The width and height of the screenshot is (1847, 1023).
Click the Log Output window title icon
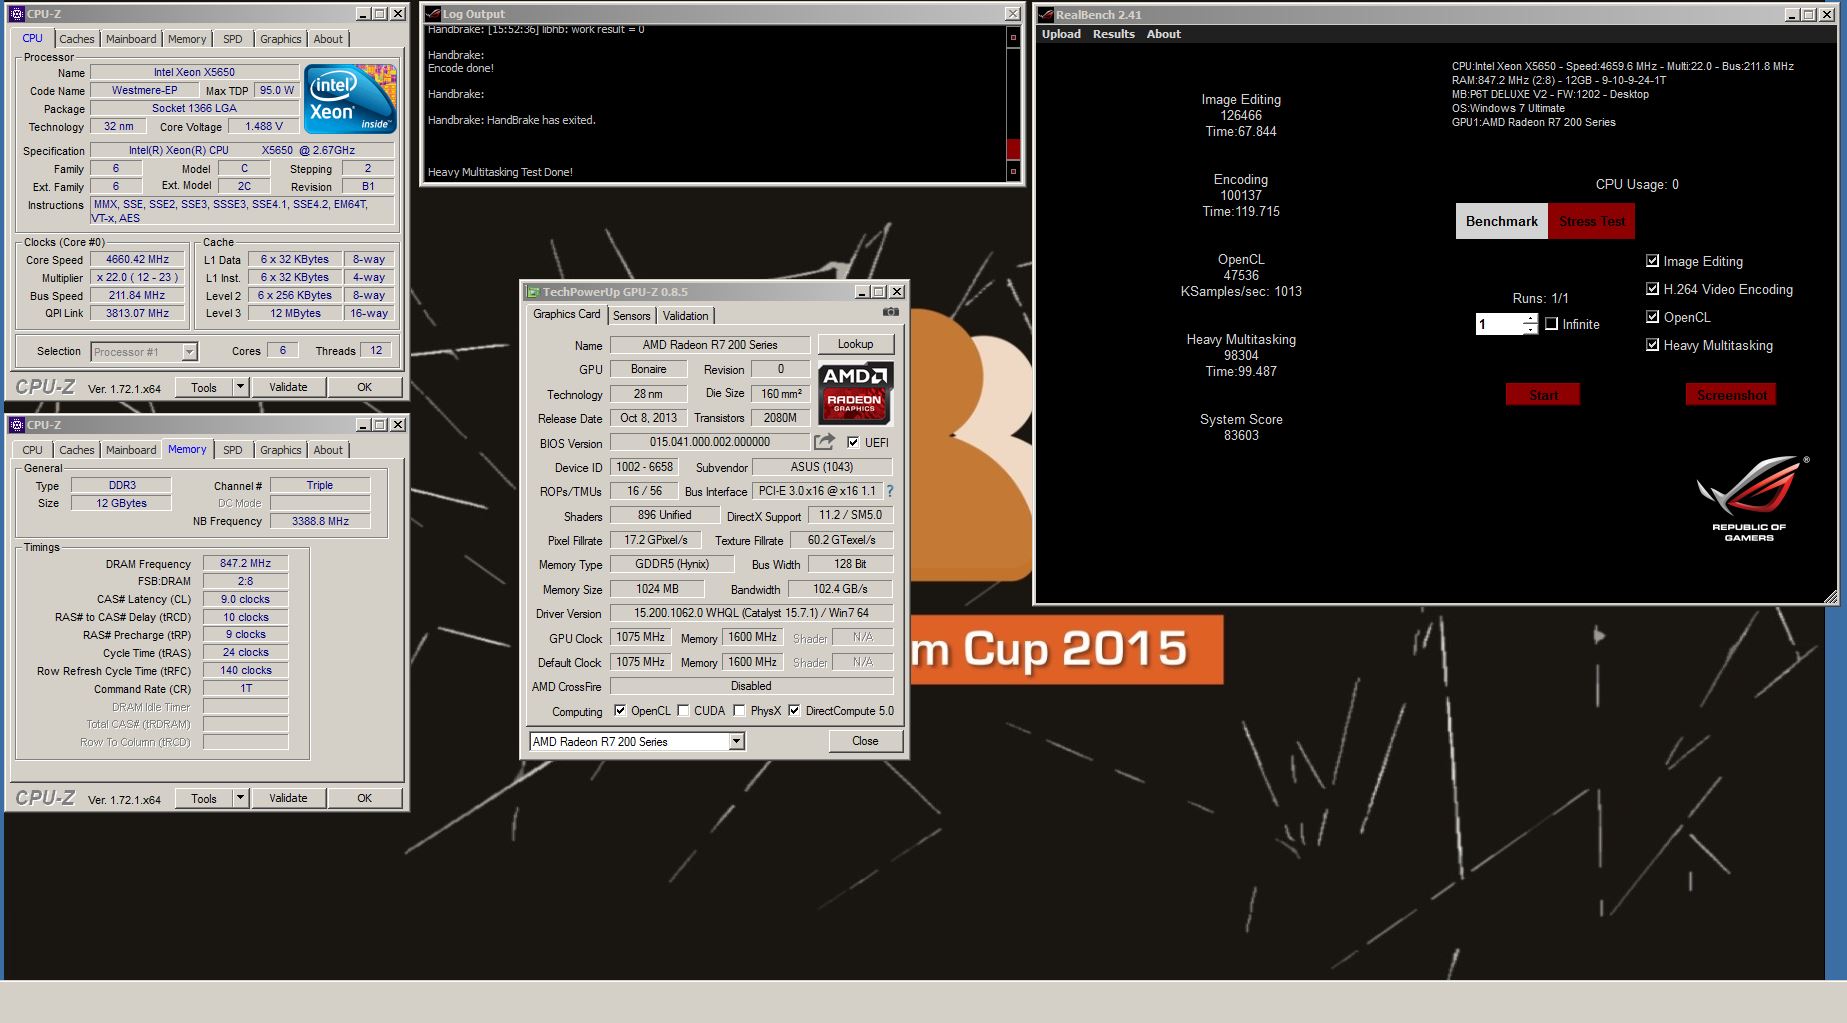[433, 14]
